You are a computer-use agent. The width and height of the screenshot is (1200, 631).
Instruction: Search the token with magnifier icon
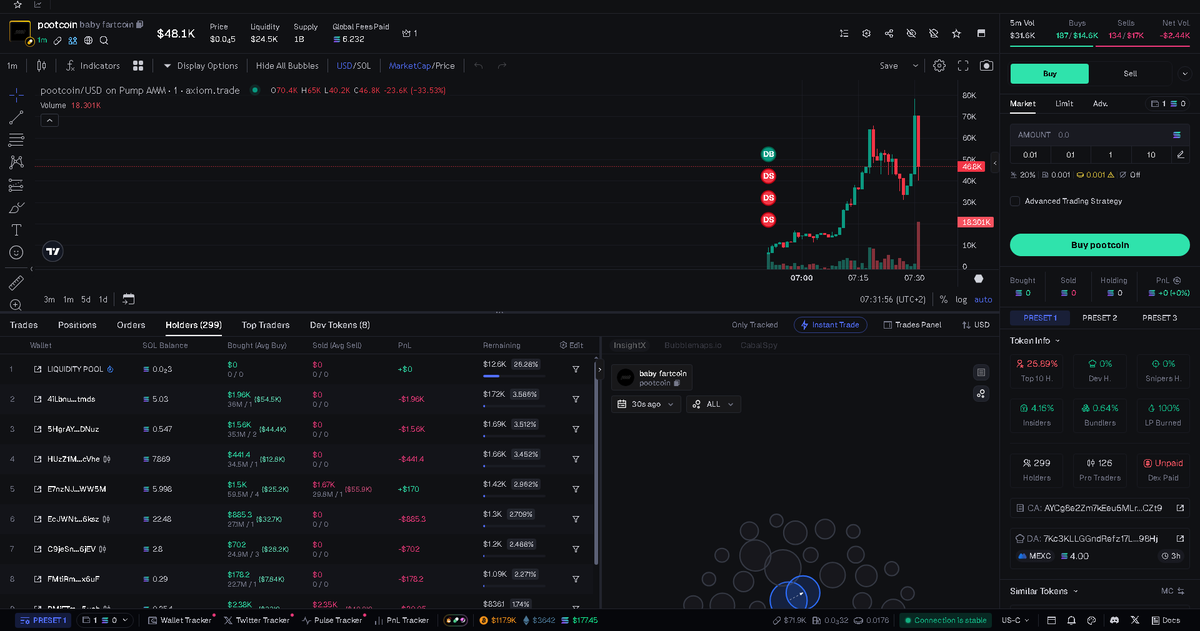[x=104, y=40]
